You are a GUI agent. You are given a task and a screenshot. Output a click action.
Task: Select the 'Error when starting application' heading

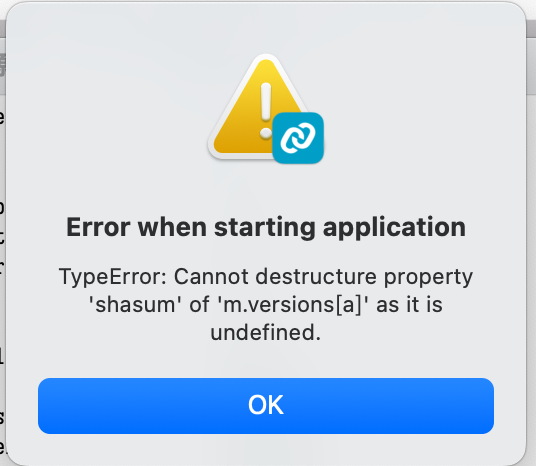click(x=266, y=227)
